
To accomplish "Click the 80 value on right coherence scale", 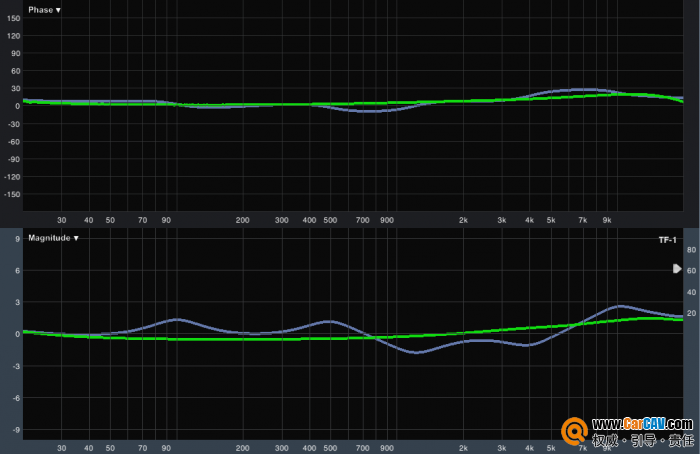I will [690, 250].
